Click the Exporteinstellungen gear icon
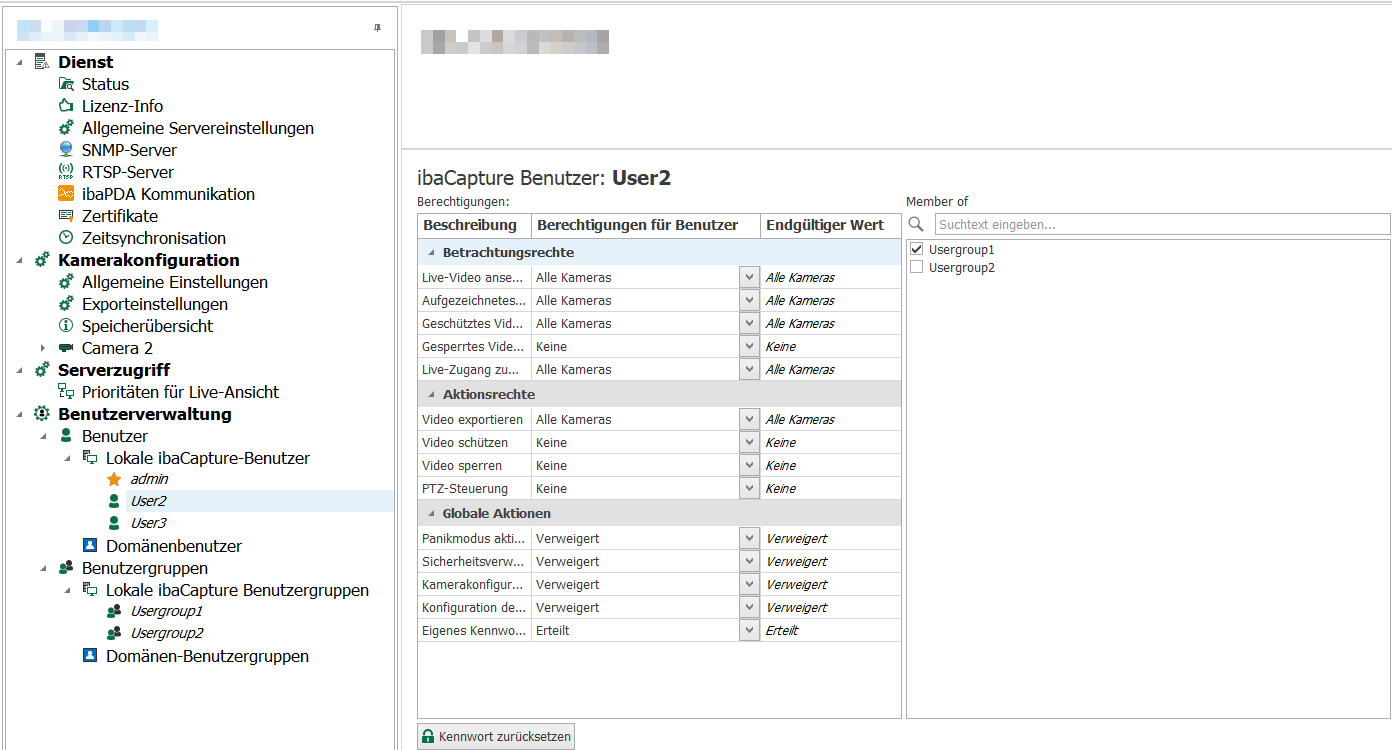Image resolution: width=1392 pixels, height=750 pixels. pyautogui.click(x=66, y=304)
